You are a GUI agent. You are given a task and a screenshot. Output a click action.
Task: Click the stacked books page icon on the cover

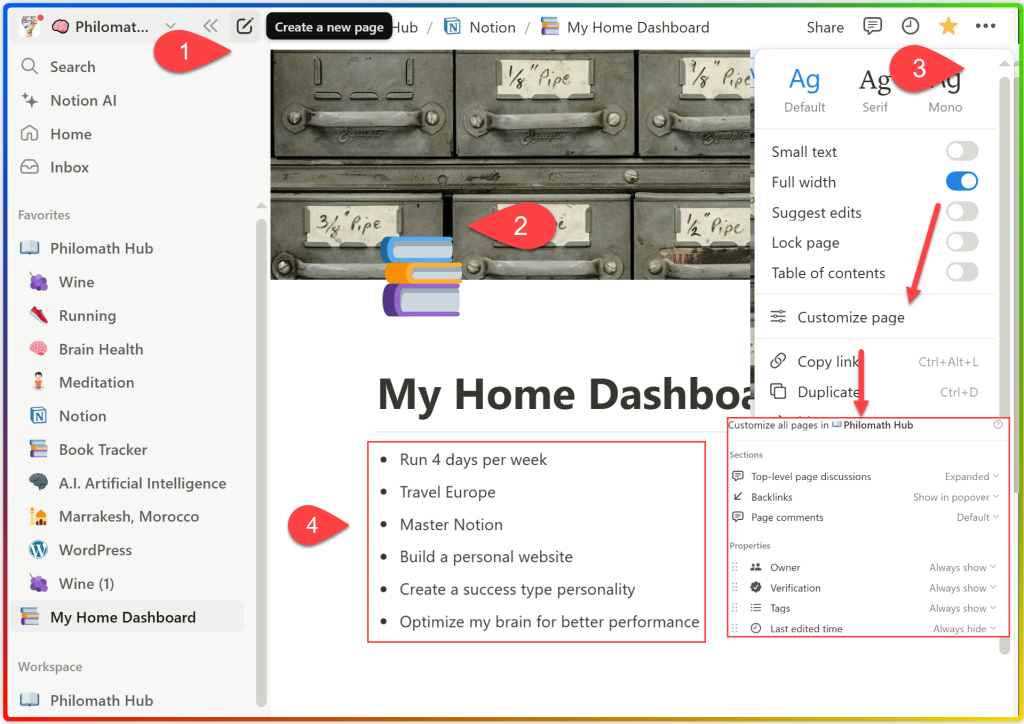point(422,276)
